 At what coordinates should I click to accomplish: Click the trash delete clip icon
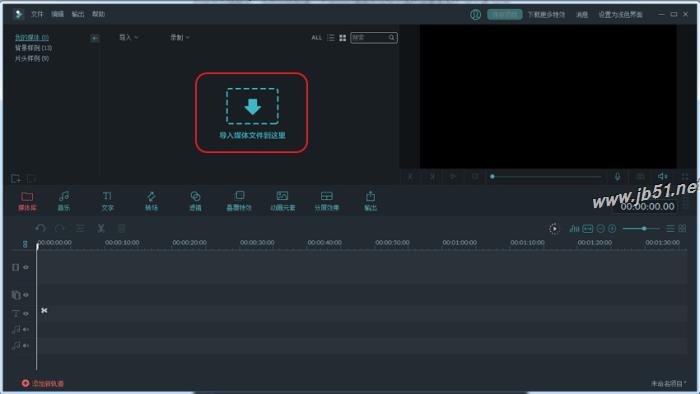point(121,228)
